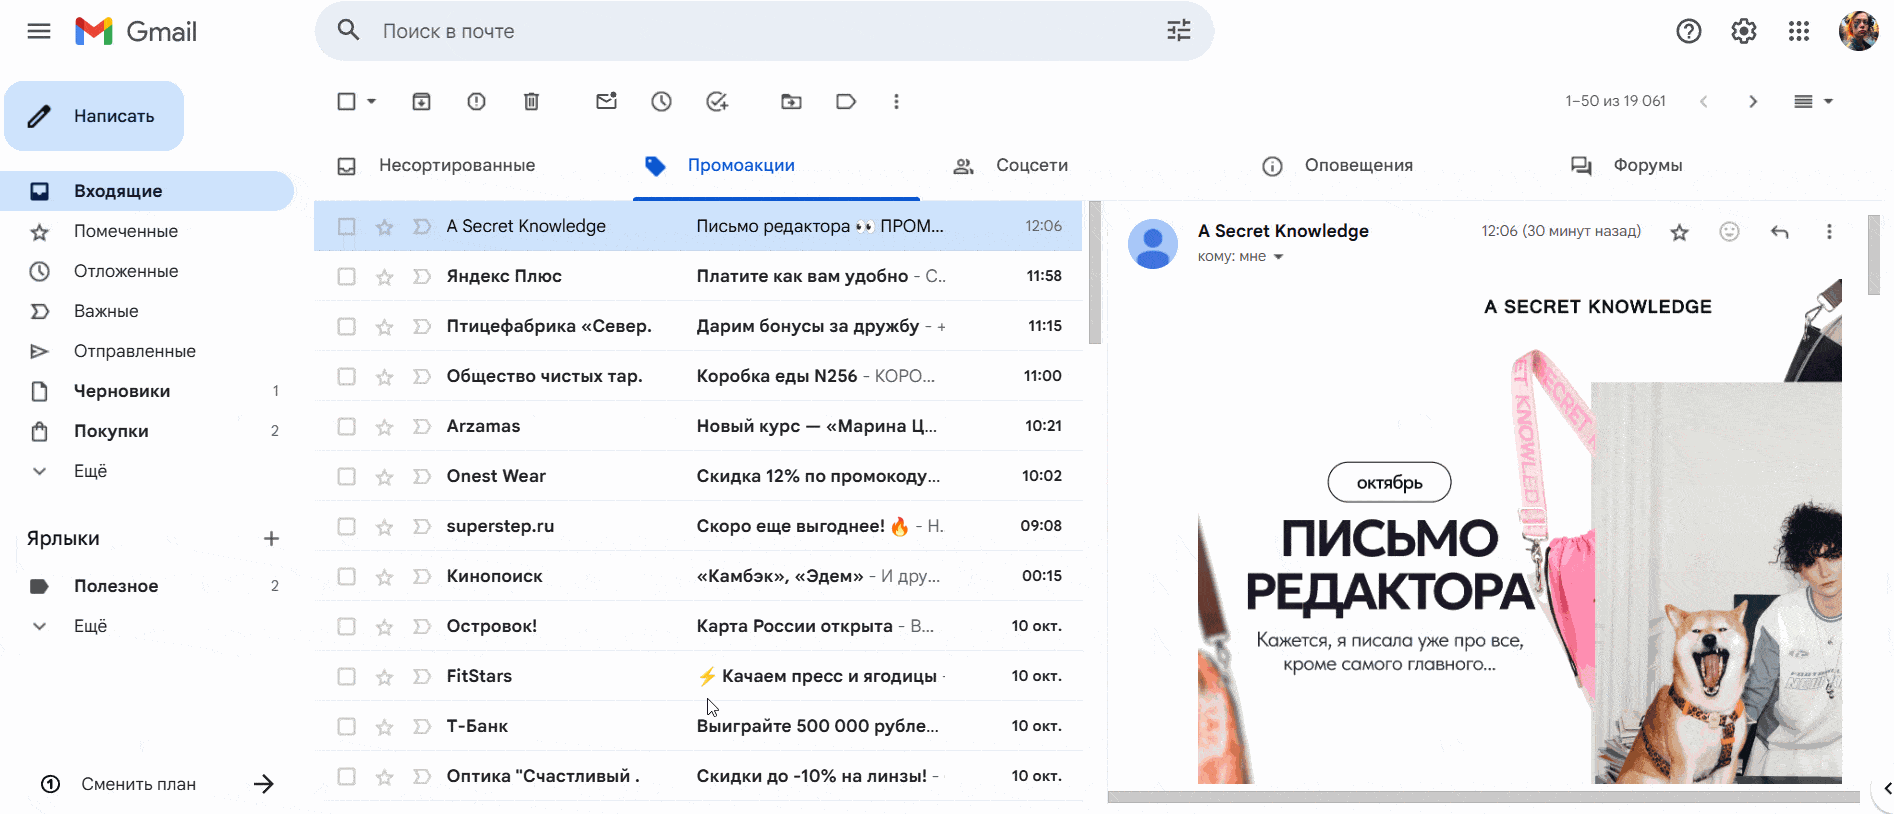Screen dimensions: 1894x814
Task: Open the Оповещения tab
Action: tap(1357, 165)
